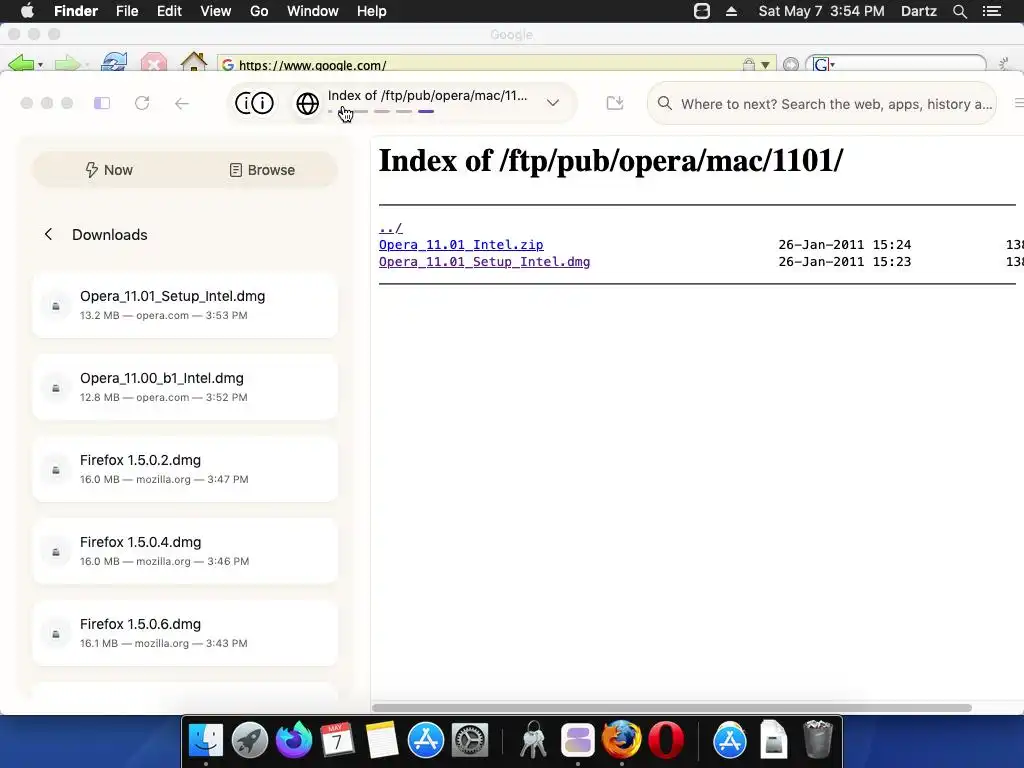Click file icon beside Opera_11.00_b1_Intel.dmg
Screen dimensions: 1024x768
[56, 388]
